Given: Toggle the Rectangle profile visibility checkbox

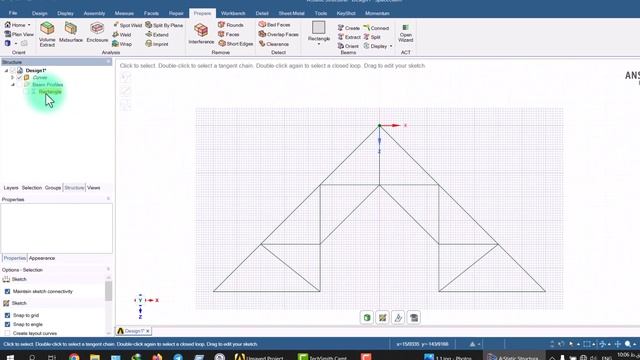Looking at the screenshot, I should click(x=26, y=92).
